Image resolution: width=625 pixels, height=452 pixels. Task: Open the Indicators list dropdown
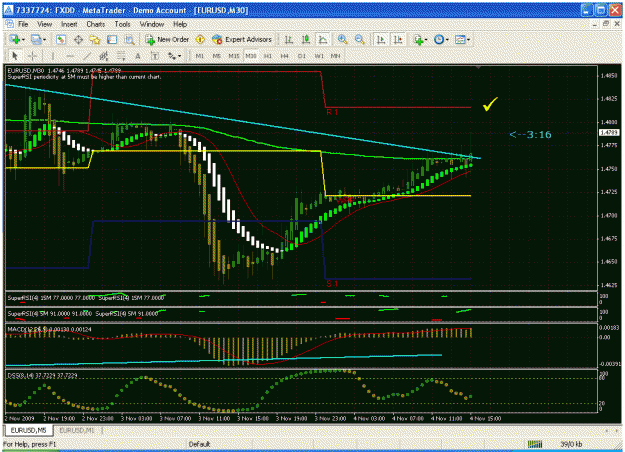pos(421,39)
